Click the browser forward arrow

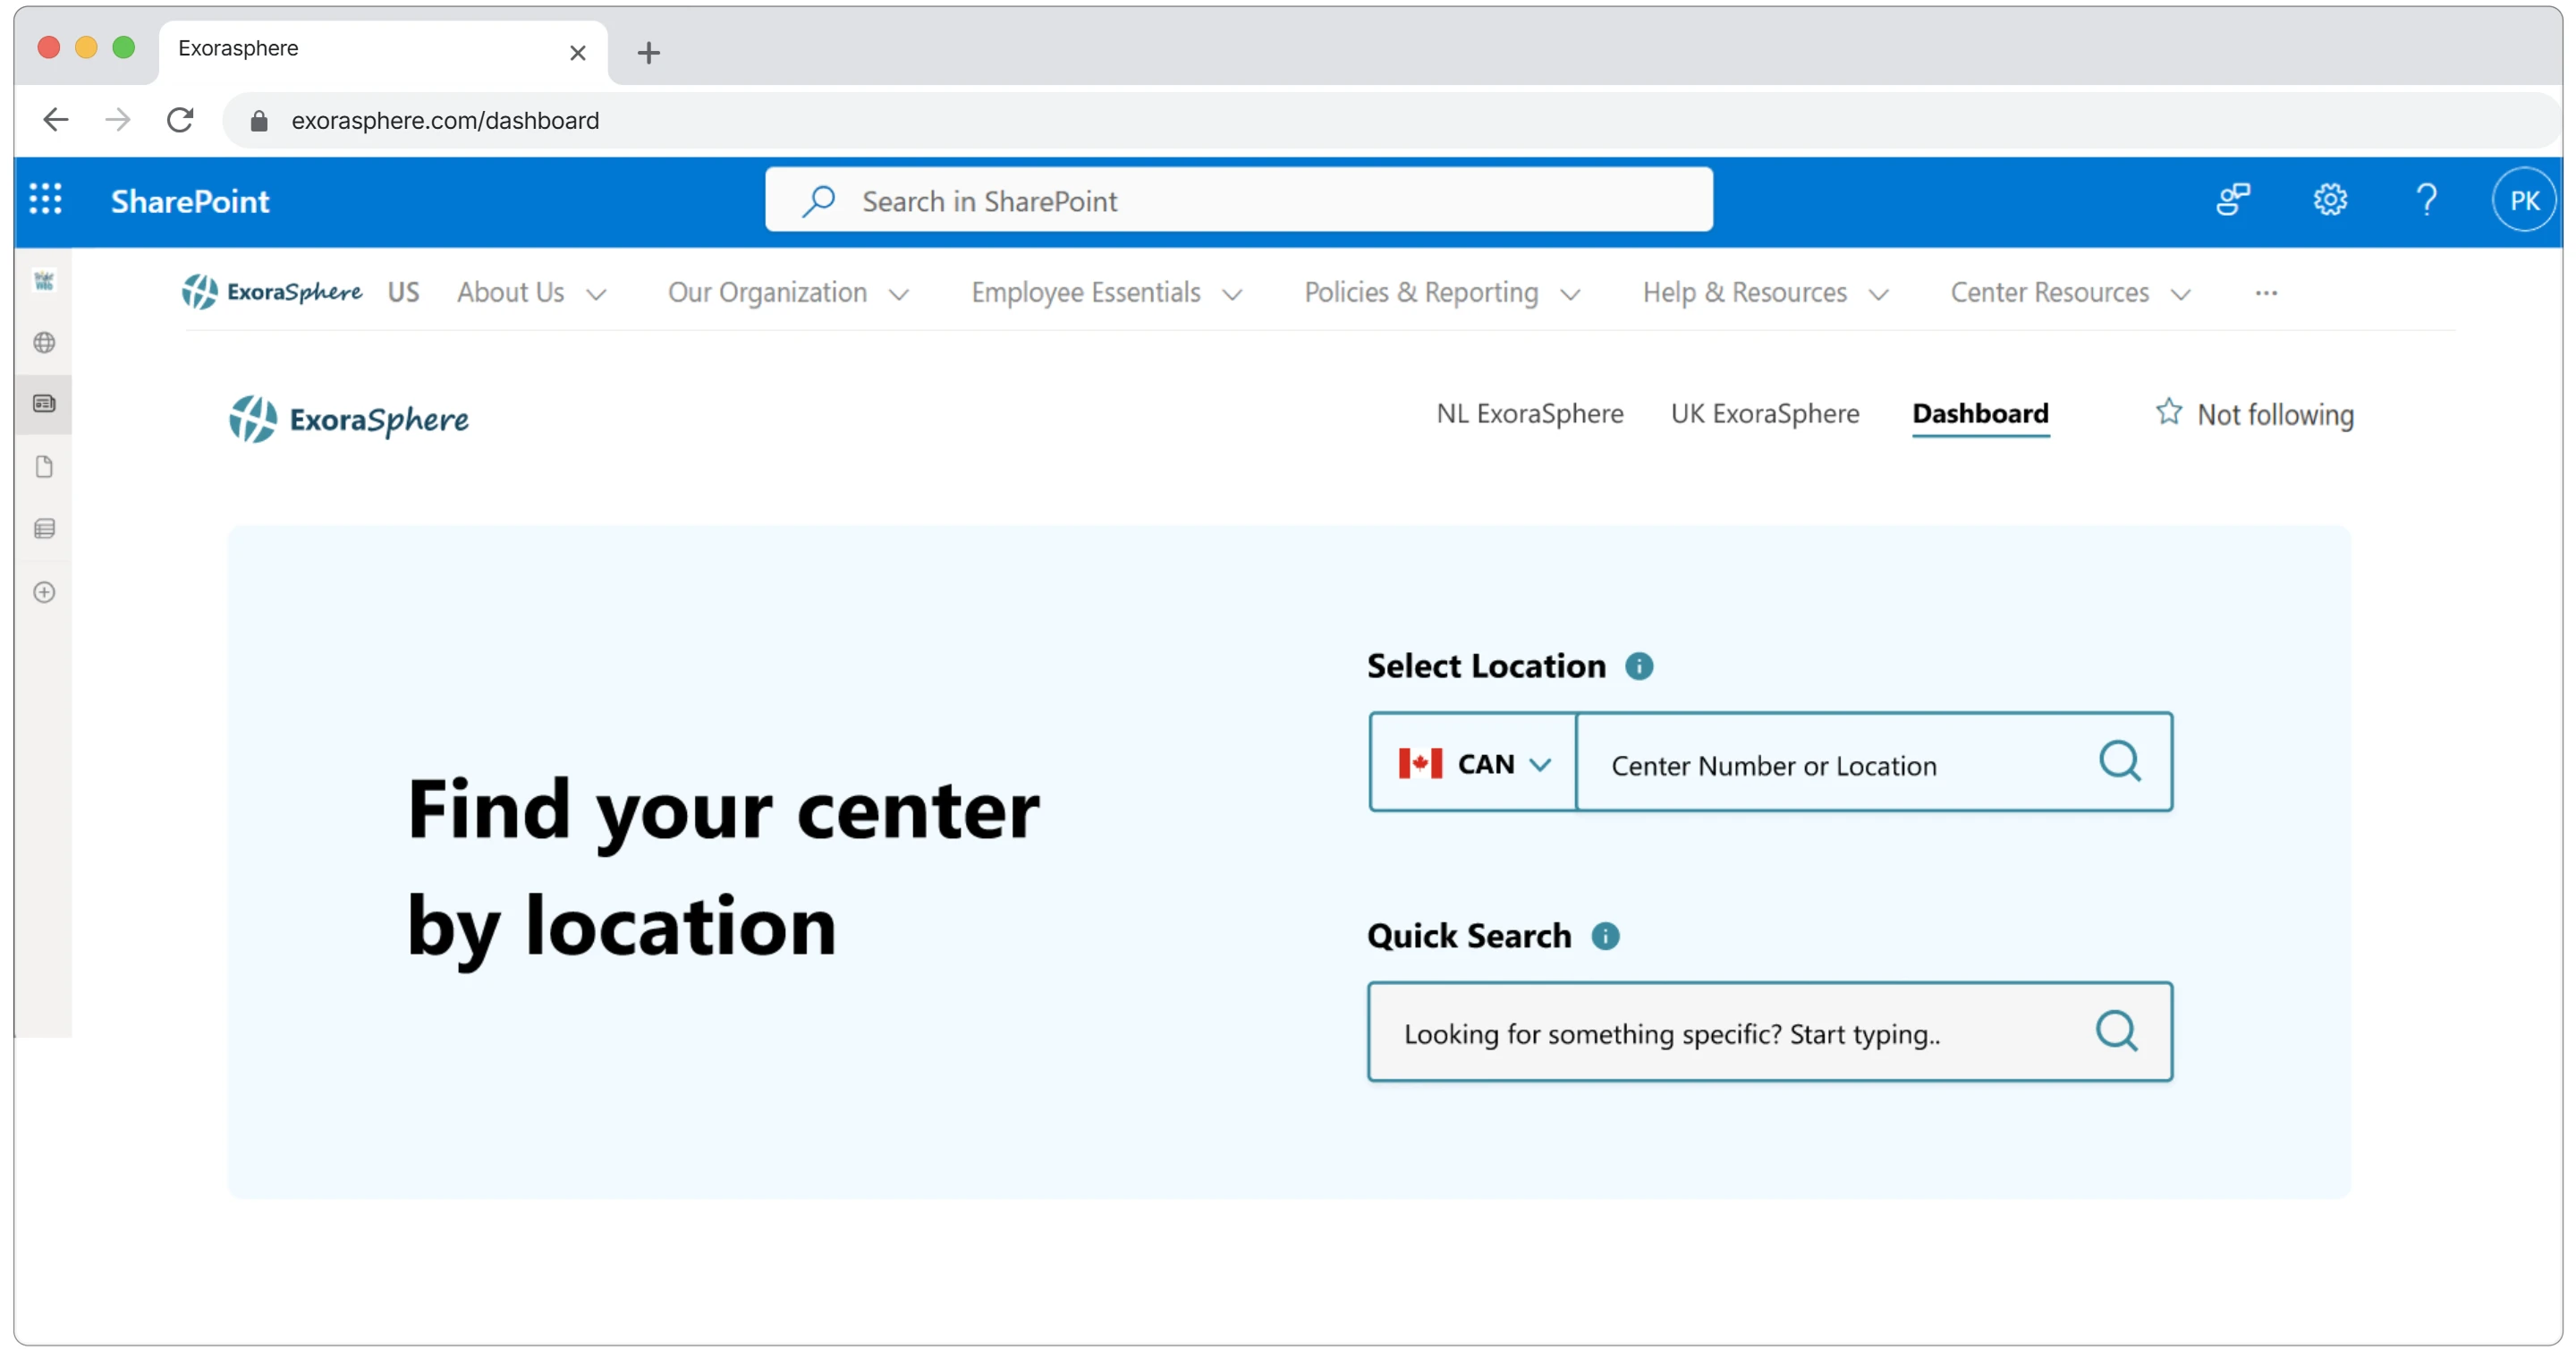point(118,120)
